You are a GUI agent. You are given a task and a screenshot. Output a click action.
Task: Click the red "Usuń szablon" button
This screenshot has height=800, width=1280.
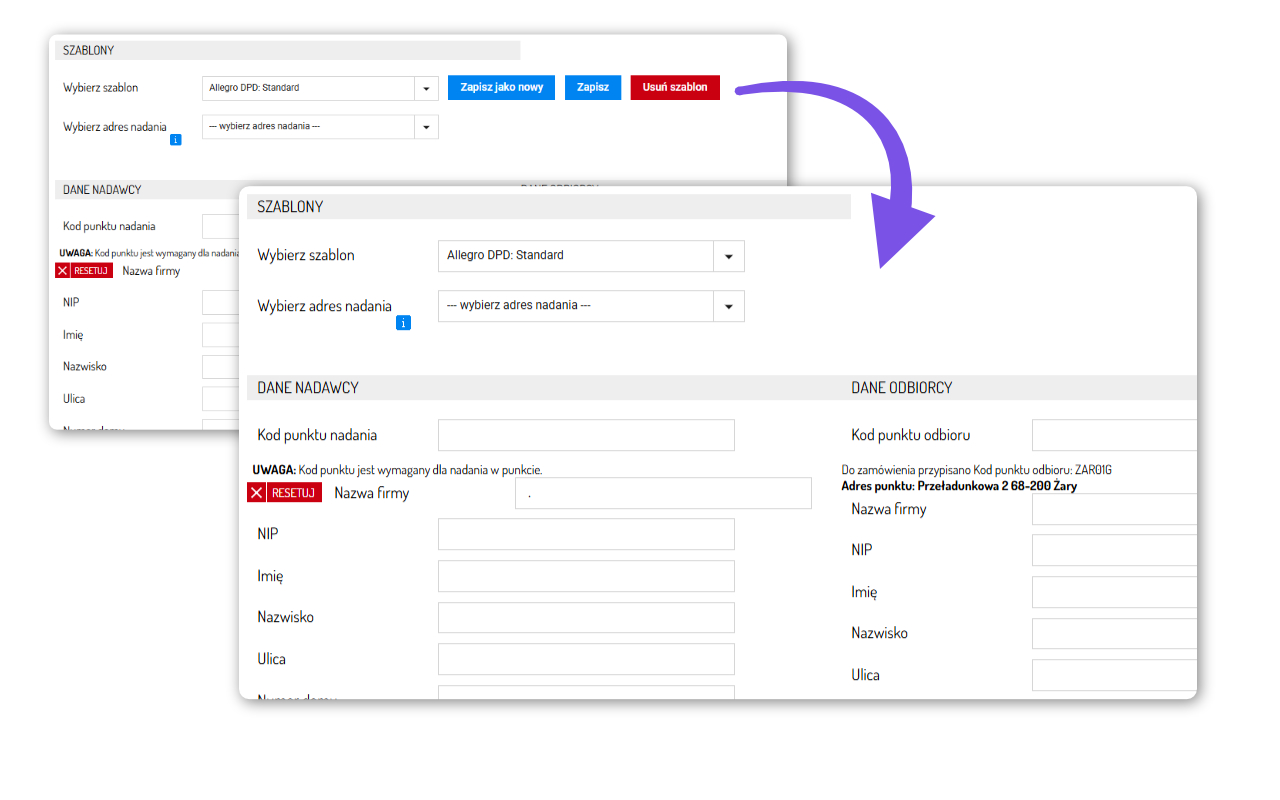click(675, 88)
